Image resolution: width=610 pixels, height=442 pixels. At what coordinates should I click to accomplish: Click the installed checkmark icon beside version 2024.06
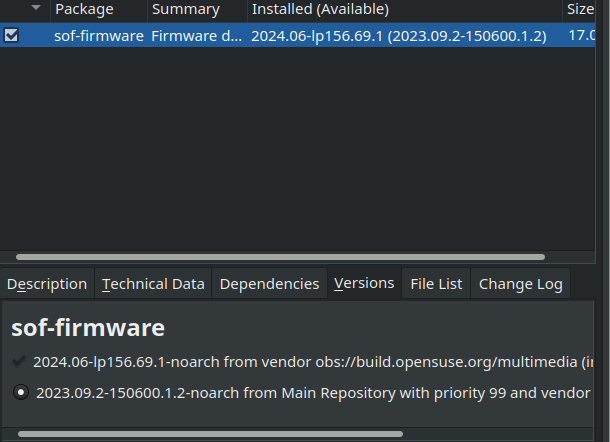click(x=20, y=361)
